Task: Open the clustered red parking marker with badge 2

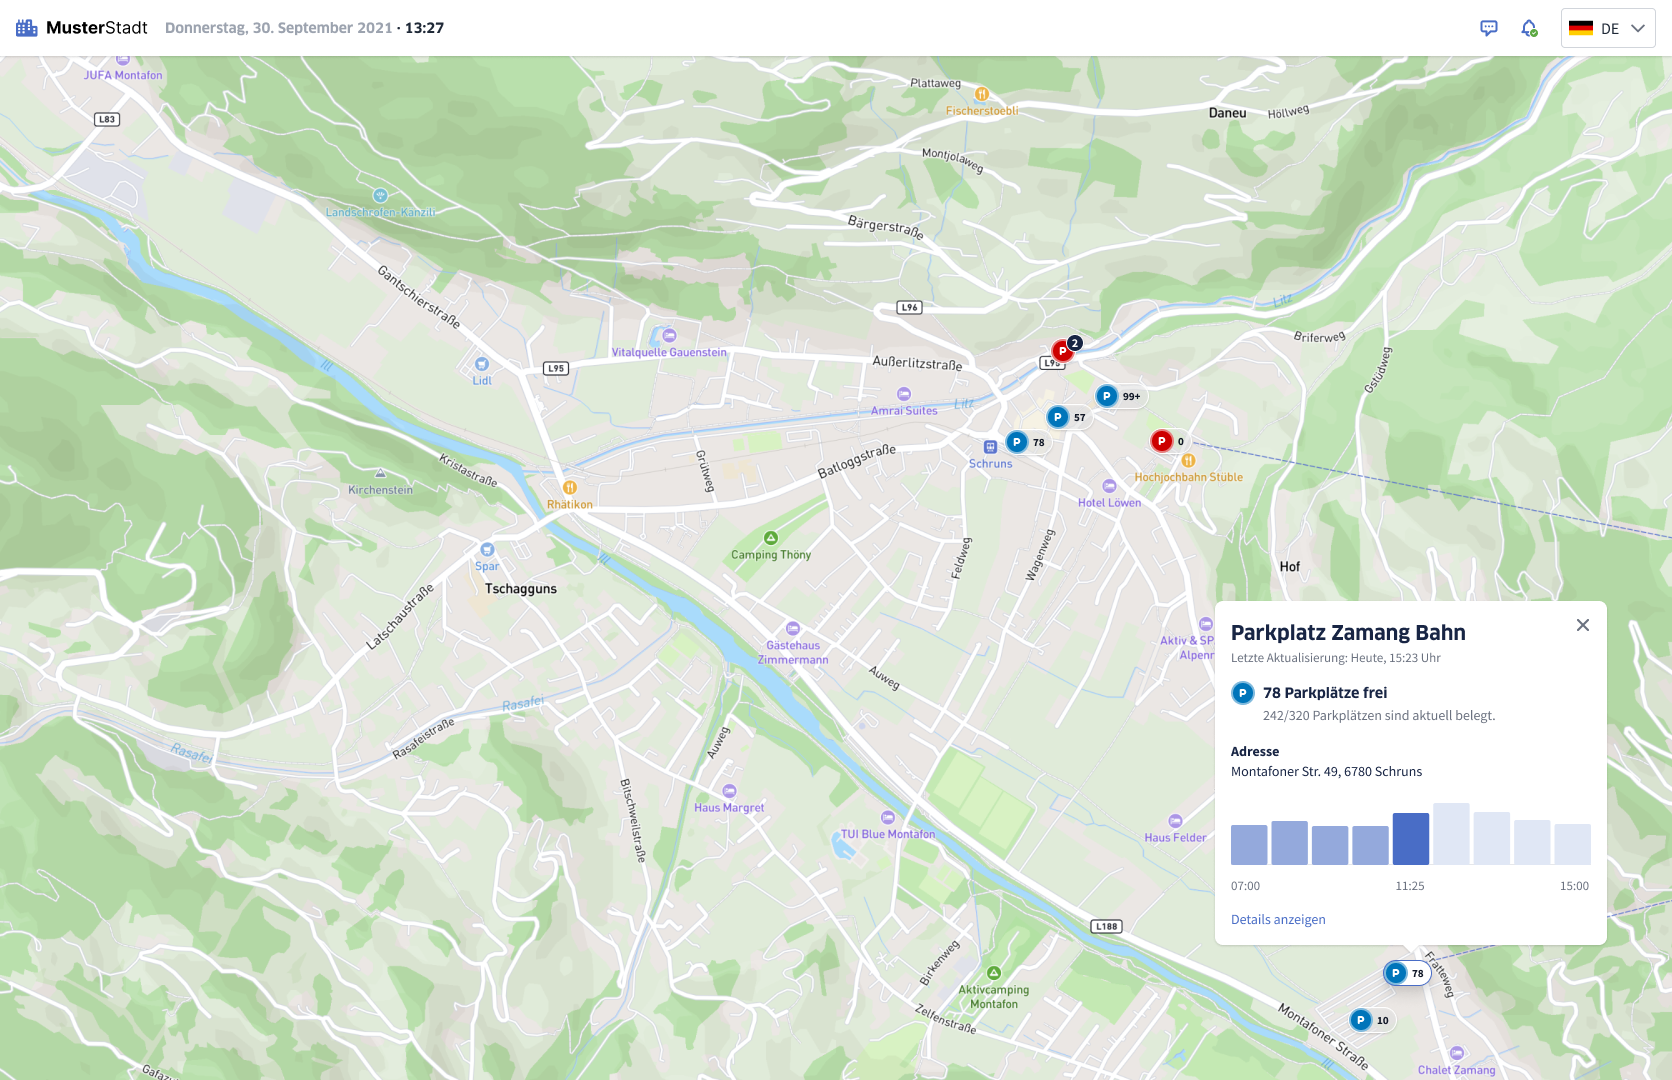Action: [x=1061, y=350]
